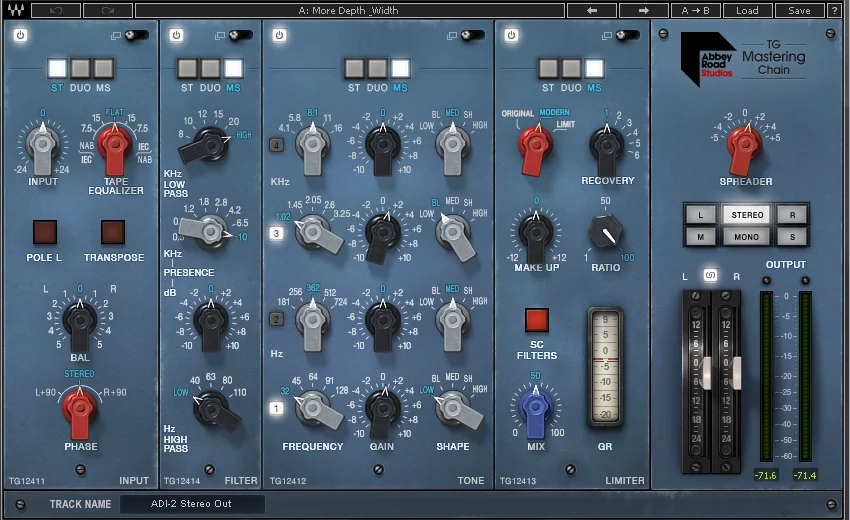Click the Save button
The image size is (850, 520).
coord(799,10)
